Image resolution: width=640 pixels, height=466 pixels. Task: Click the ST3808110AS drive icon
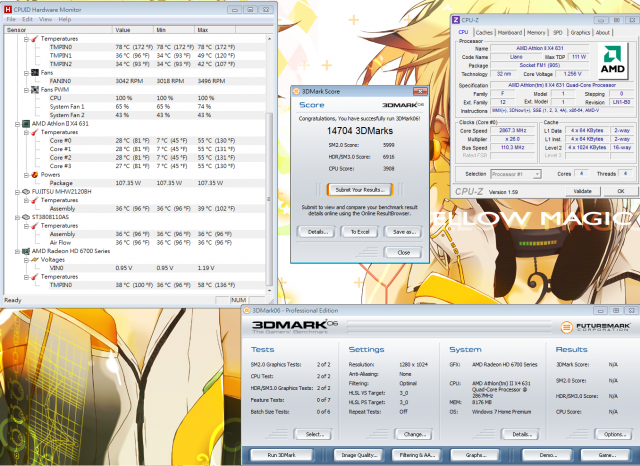[26, 217]
